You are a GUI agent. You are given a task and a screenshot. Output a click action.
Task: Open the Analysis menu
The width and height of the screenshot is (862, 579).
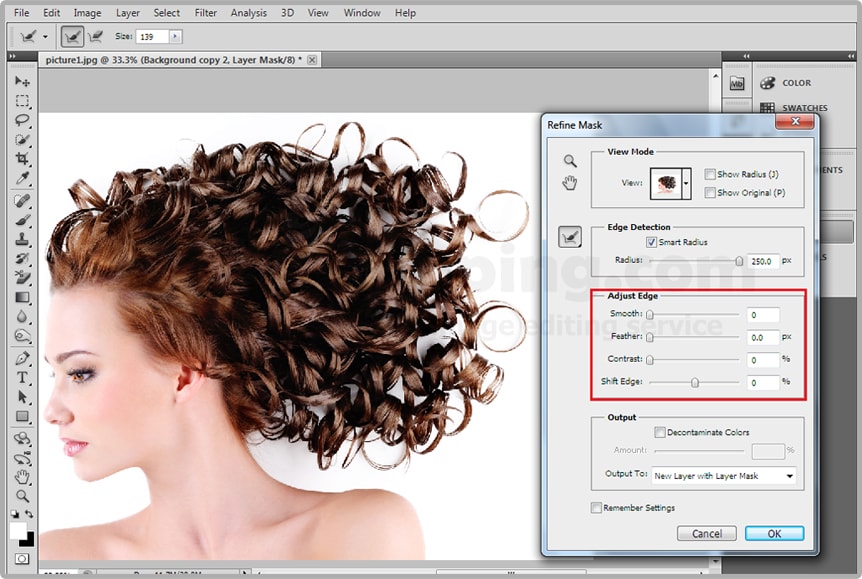tap(248, 13)
